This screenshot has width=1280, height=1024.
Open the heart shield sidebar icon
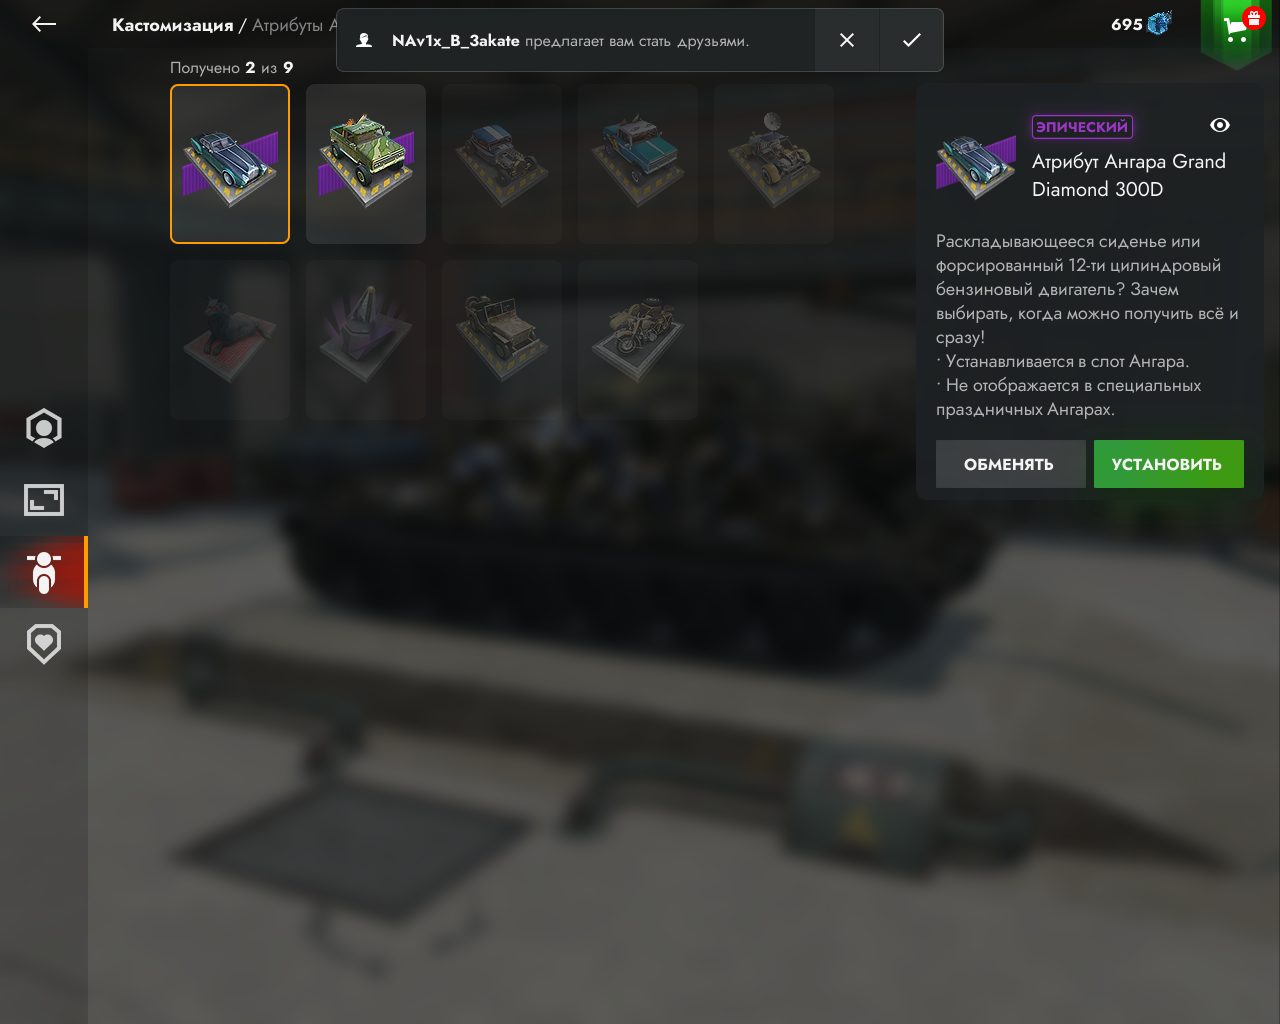tap(44, 644)
